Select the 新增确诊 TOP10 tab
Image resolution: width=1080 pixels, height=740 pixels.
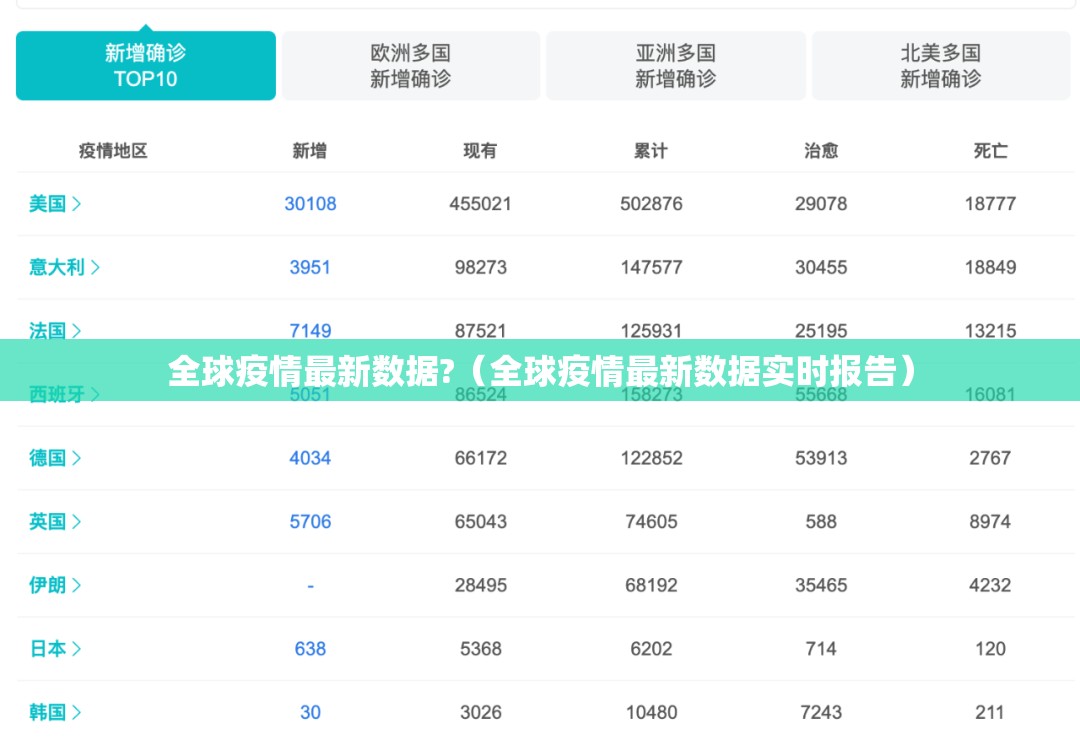[146, 66]
